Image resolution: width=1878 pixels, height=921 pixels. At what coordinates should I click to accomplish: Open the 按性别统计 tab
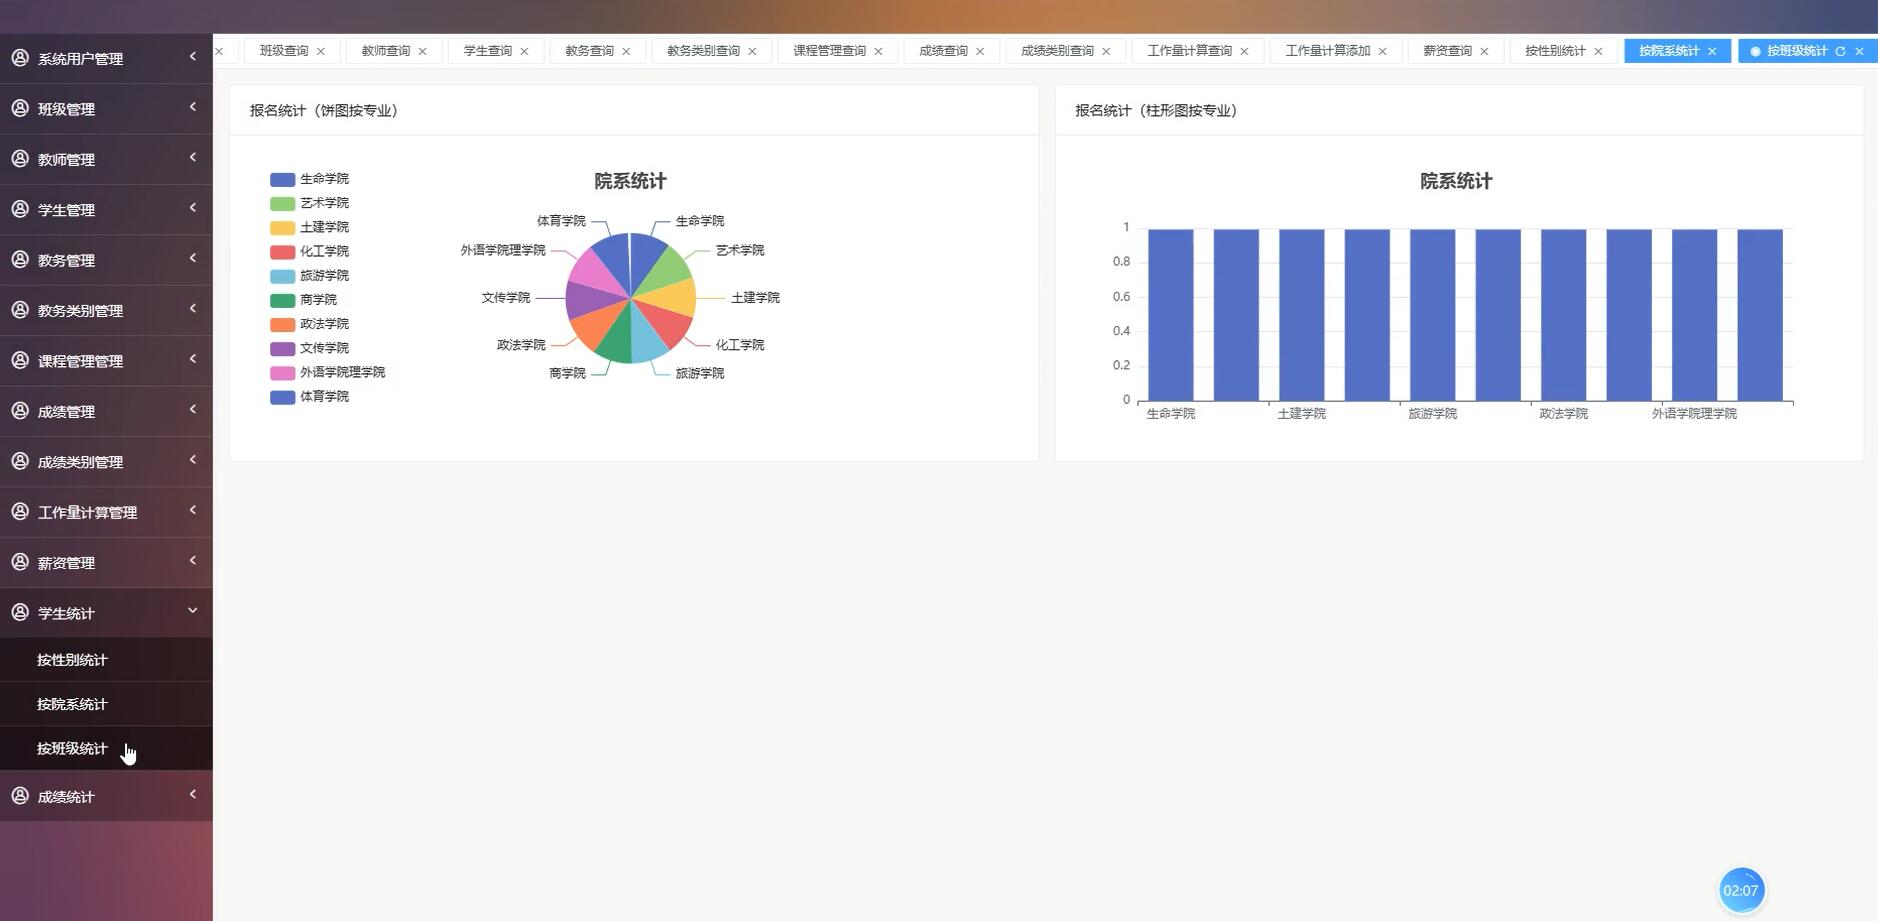click(1556, 50)
